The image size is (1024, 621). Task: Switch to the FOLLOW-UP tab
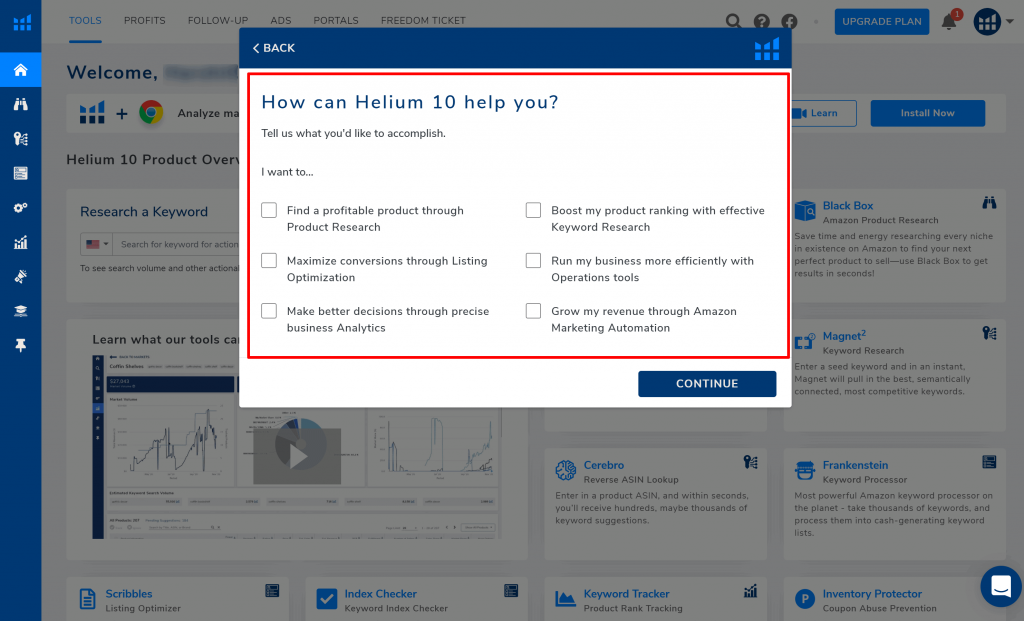tap(217, 21)
